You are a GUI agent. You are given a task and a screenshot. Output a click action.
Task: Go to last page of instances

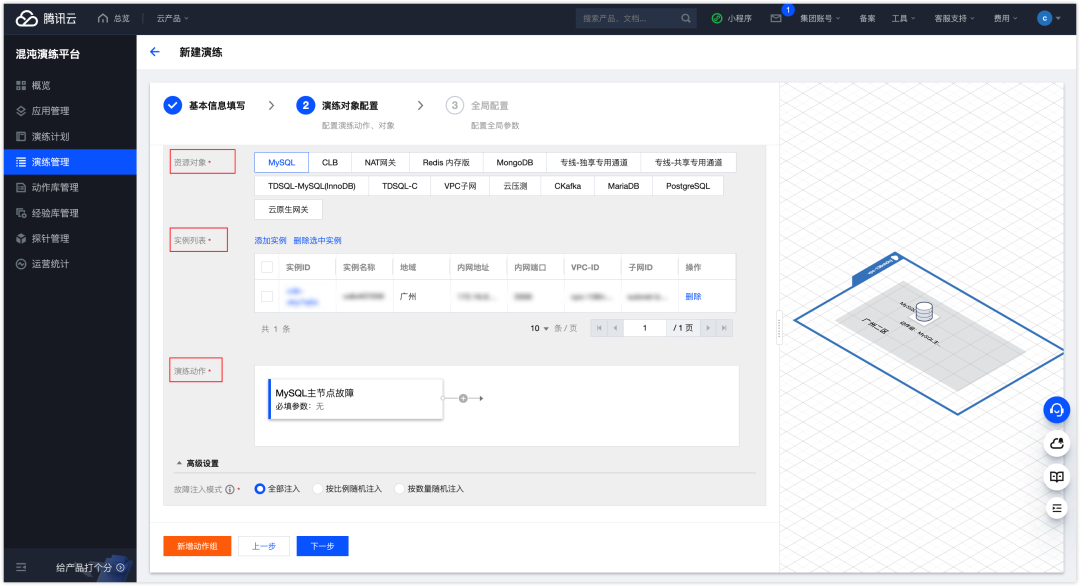(x=724, y=328)
